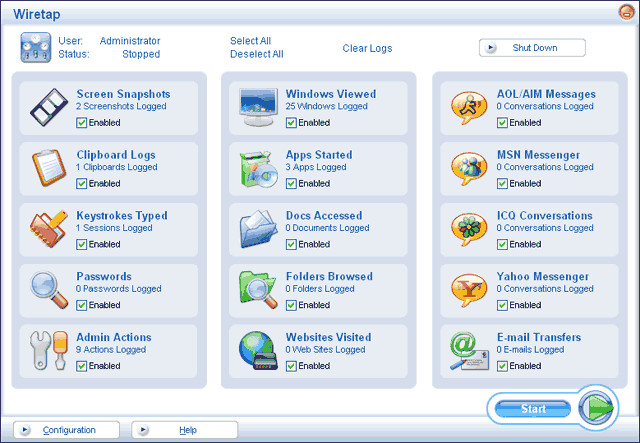Uncheck AOL/AIM Messages Enabled checkbox
The image size is (640, 443).
point(502,122)
